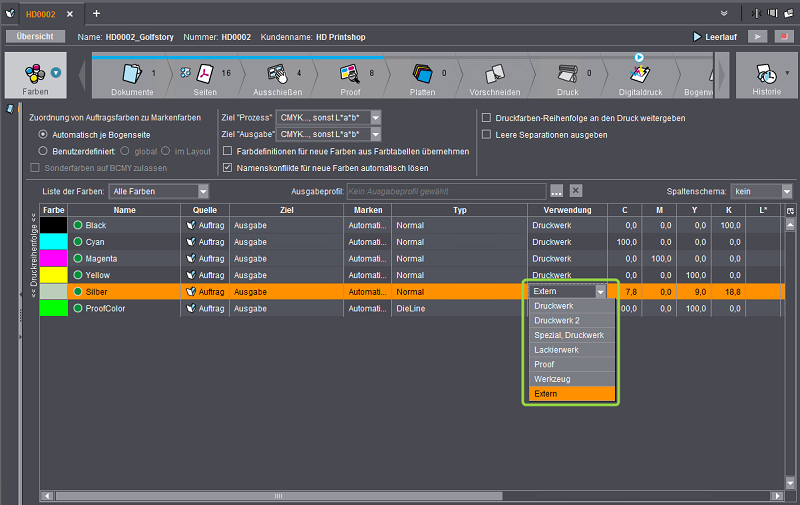The image size is (800, 505).
Task: Open the Liste der Farben dropdown
Action: [160, 191]
